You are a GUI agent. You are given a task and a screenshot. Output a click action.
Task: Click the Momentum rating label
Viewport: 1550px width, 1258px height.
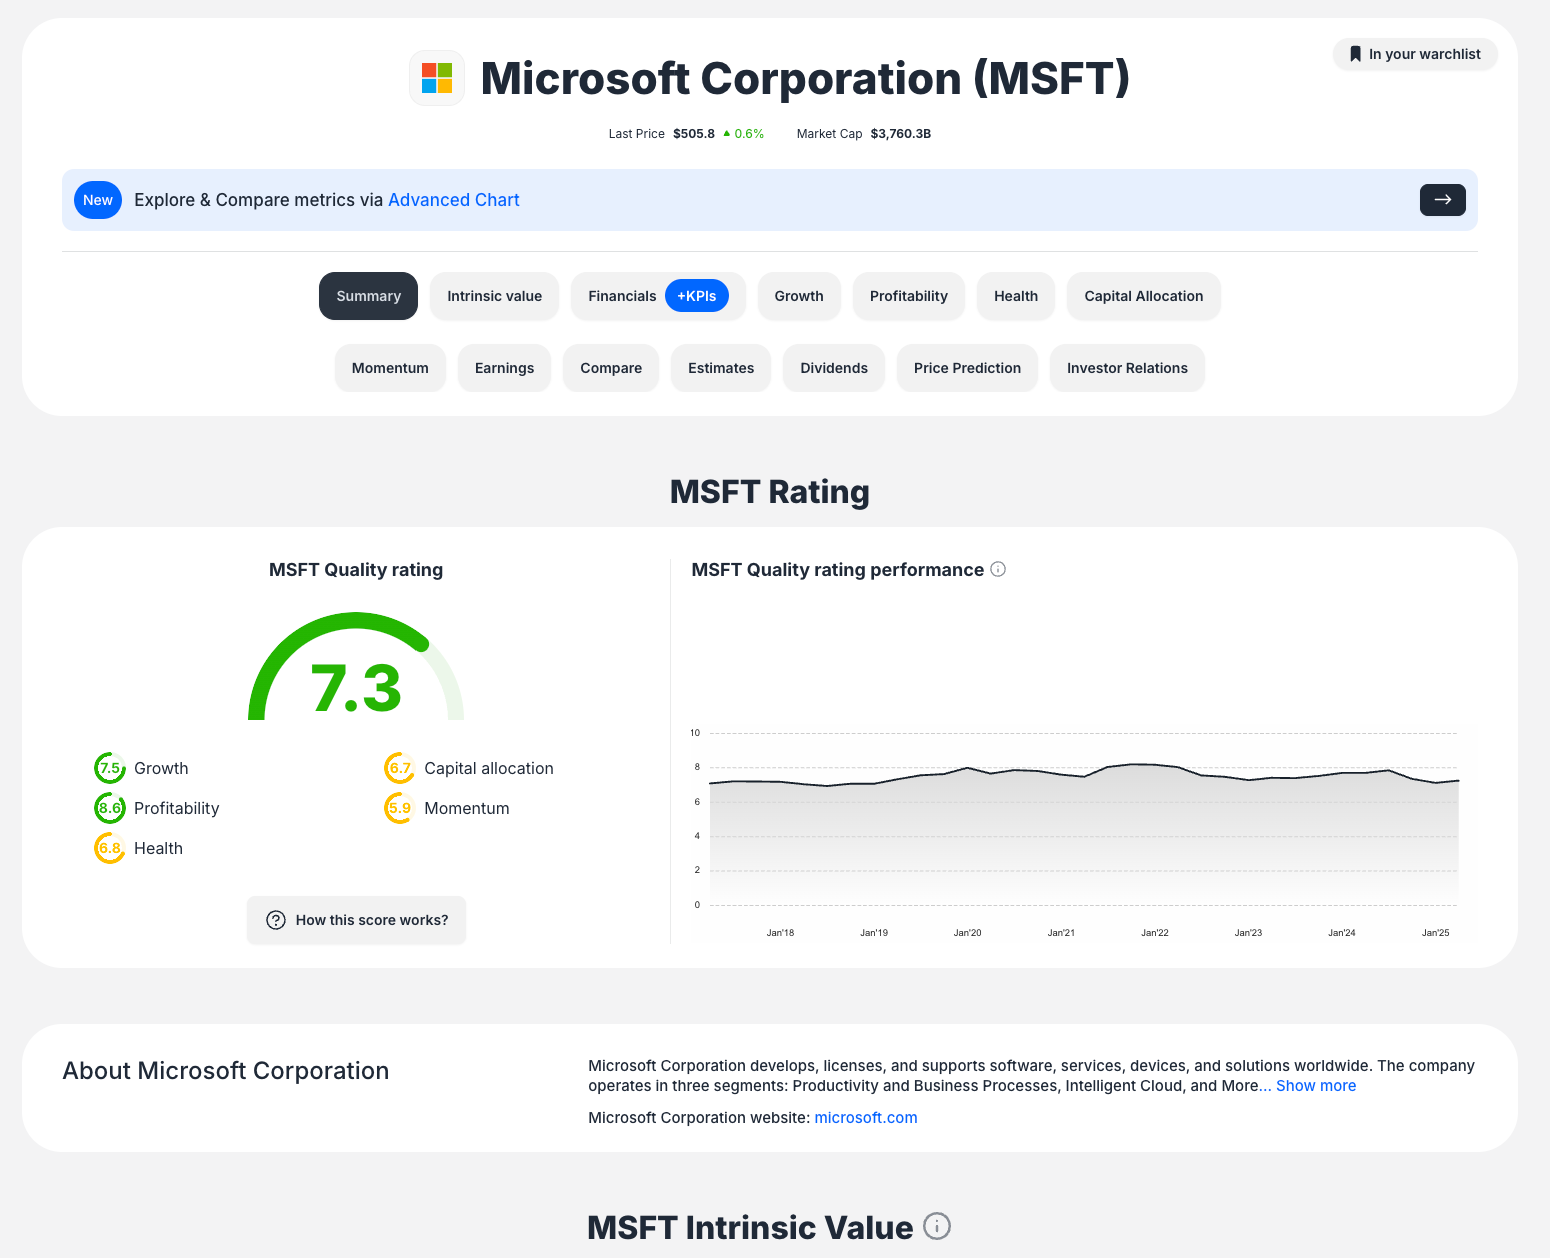pos(467,808)
